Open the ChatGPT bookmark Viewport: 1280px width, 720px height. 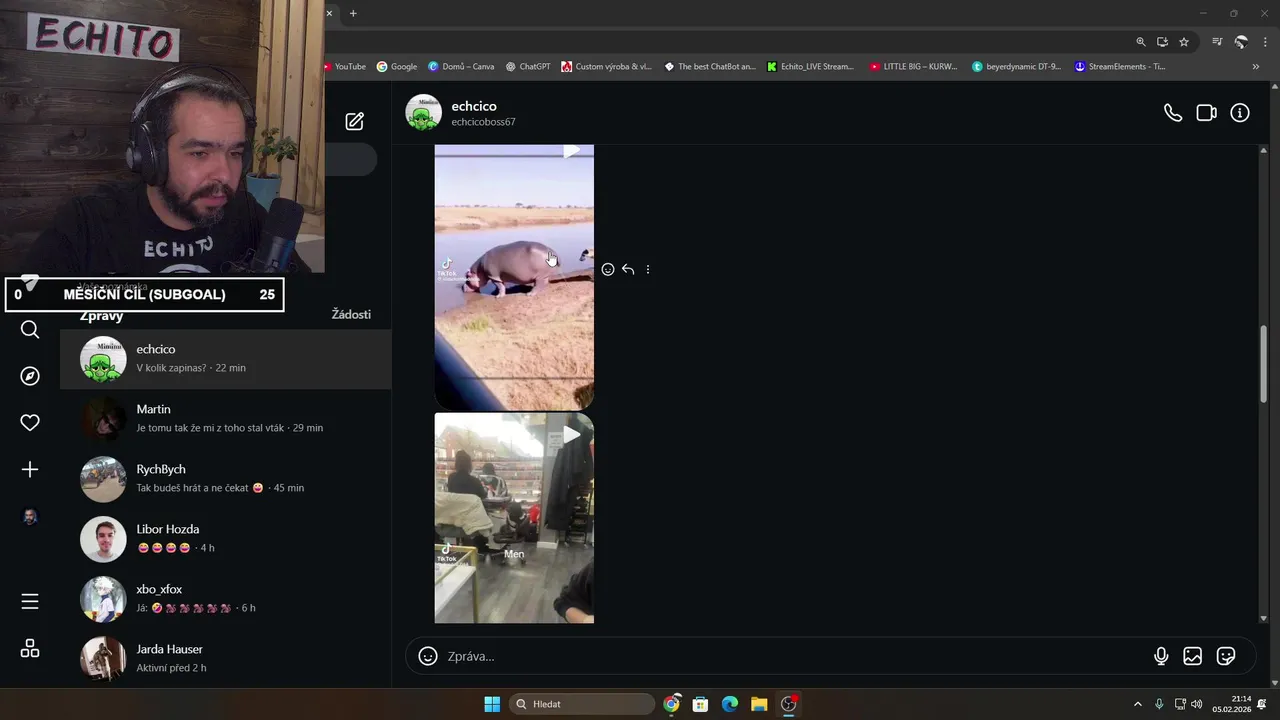click(528, 67)
